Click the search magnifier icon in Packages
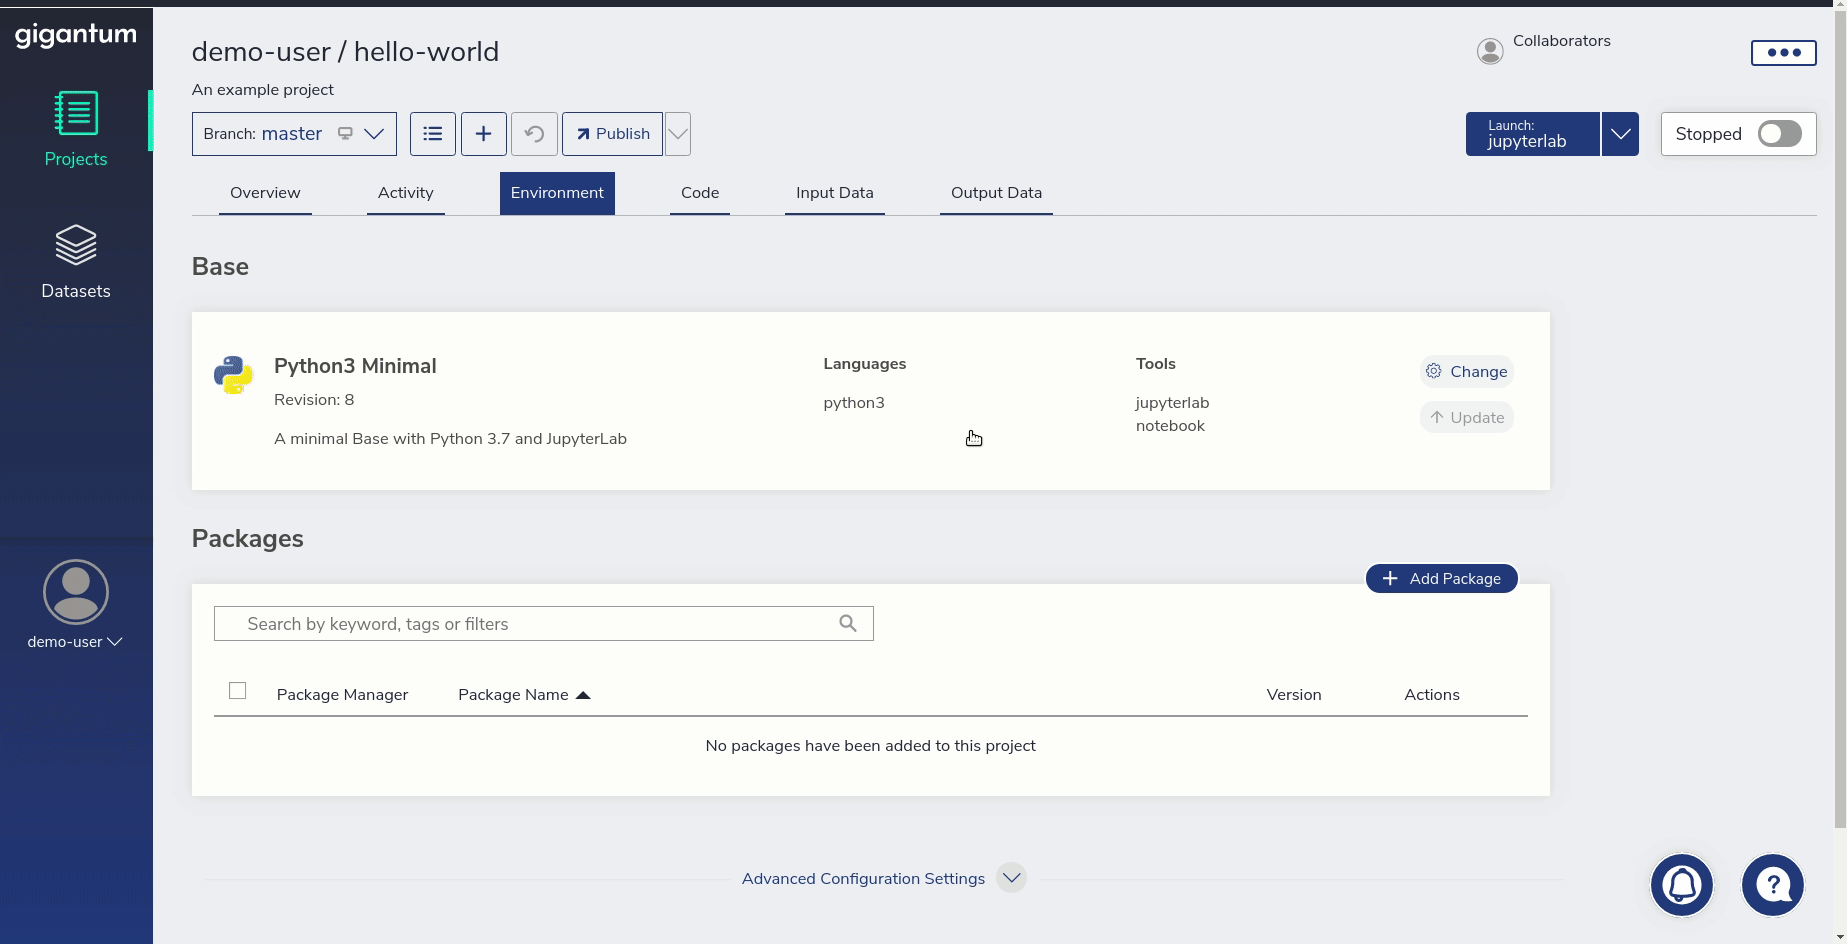This screenshot has height=944, width=1847. 848,624
